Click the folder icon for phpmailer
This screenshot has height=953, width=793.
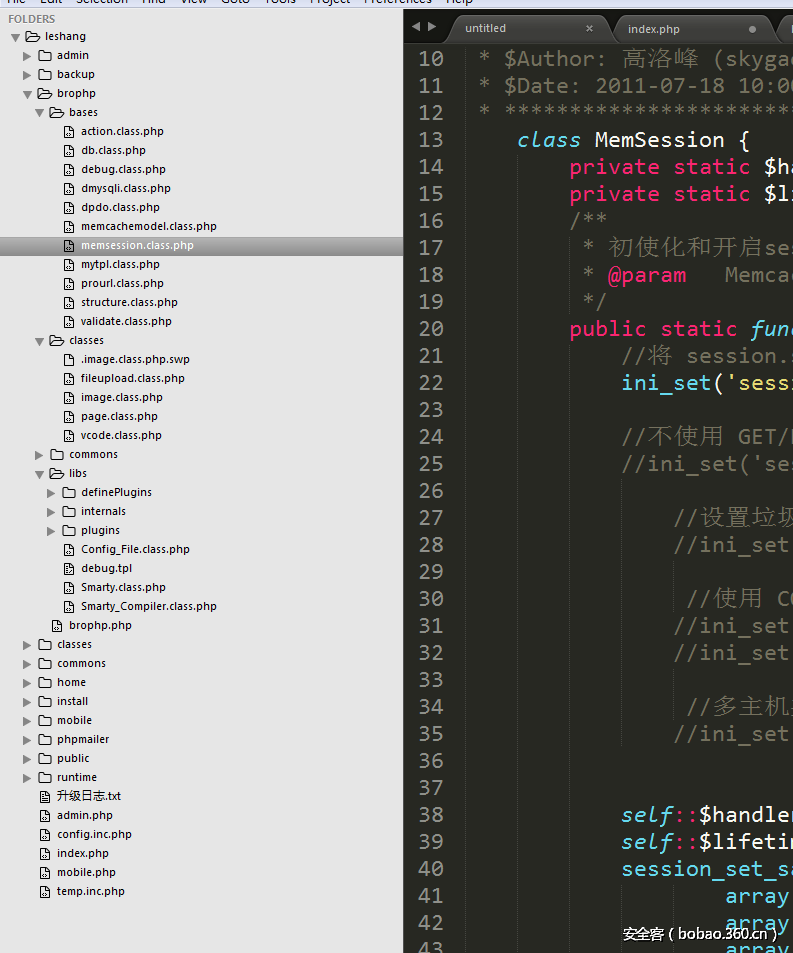point(46,740)
